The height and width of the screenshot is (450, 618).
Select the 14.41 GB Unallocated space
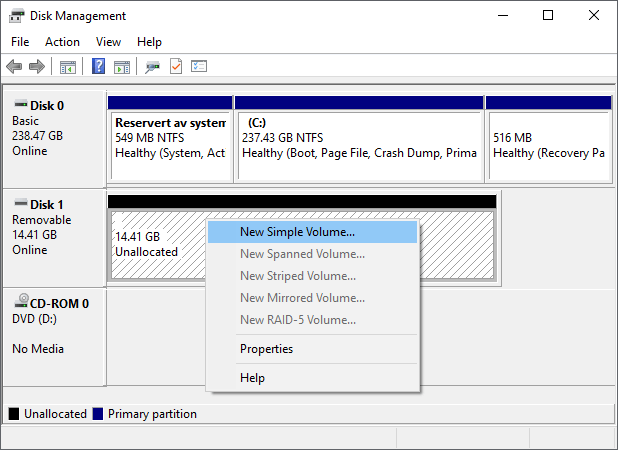(x=158, y=245)
